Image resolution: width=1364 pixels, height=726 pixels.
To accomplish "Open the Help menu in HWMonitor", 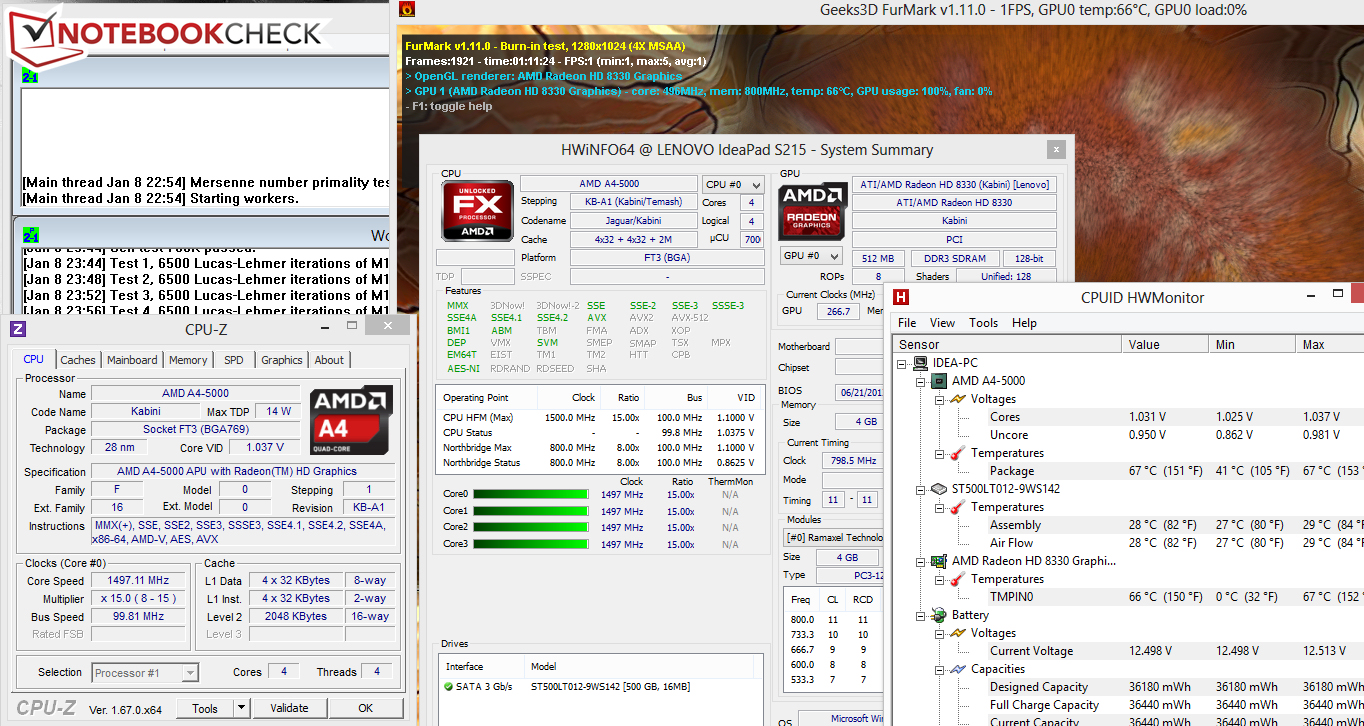I will tap(1024, 323).
